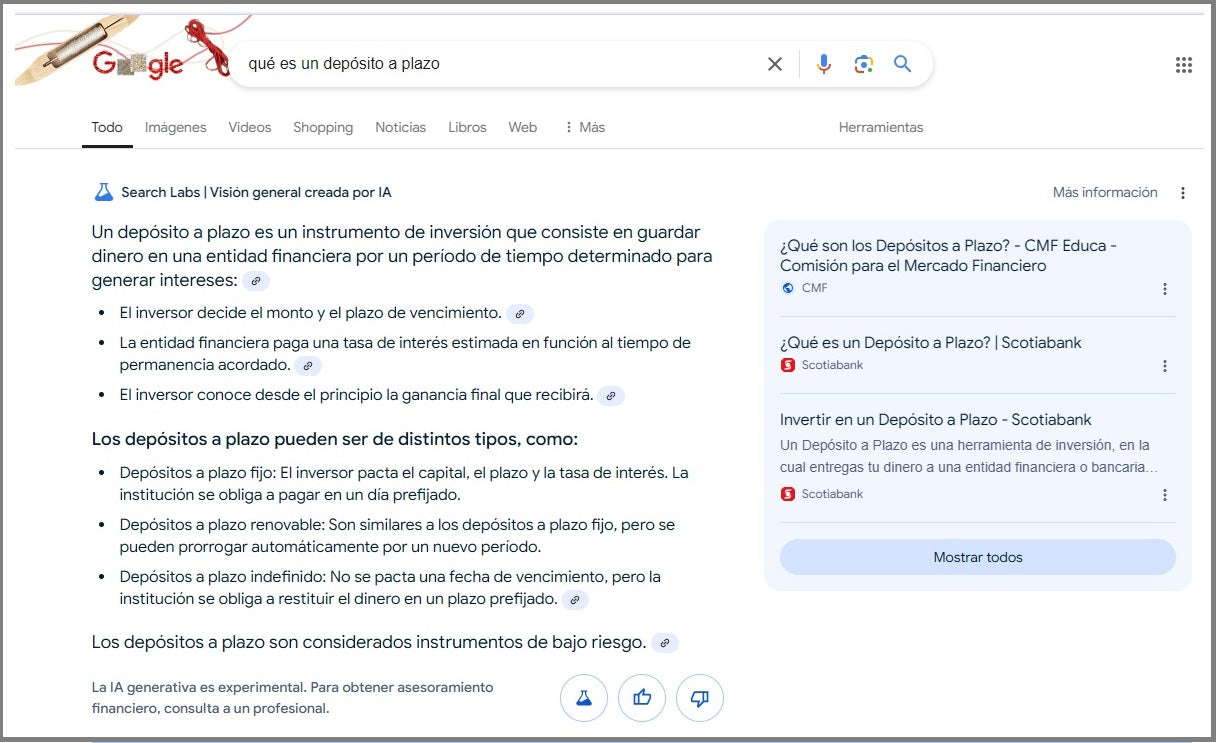1216x743 pixels.
Task: Open Google Lens image search icon
Action: pos(864,64)
